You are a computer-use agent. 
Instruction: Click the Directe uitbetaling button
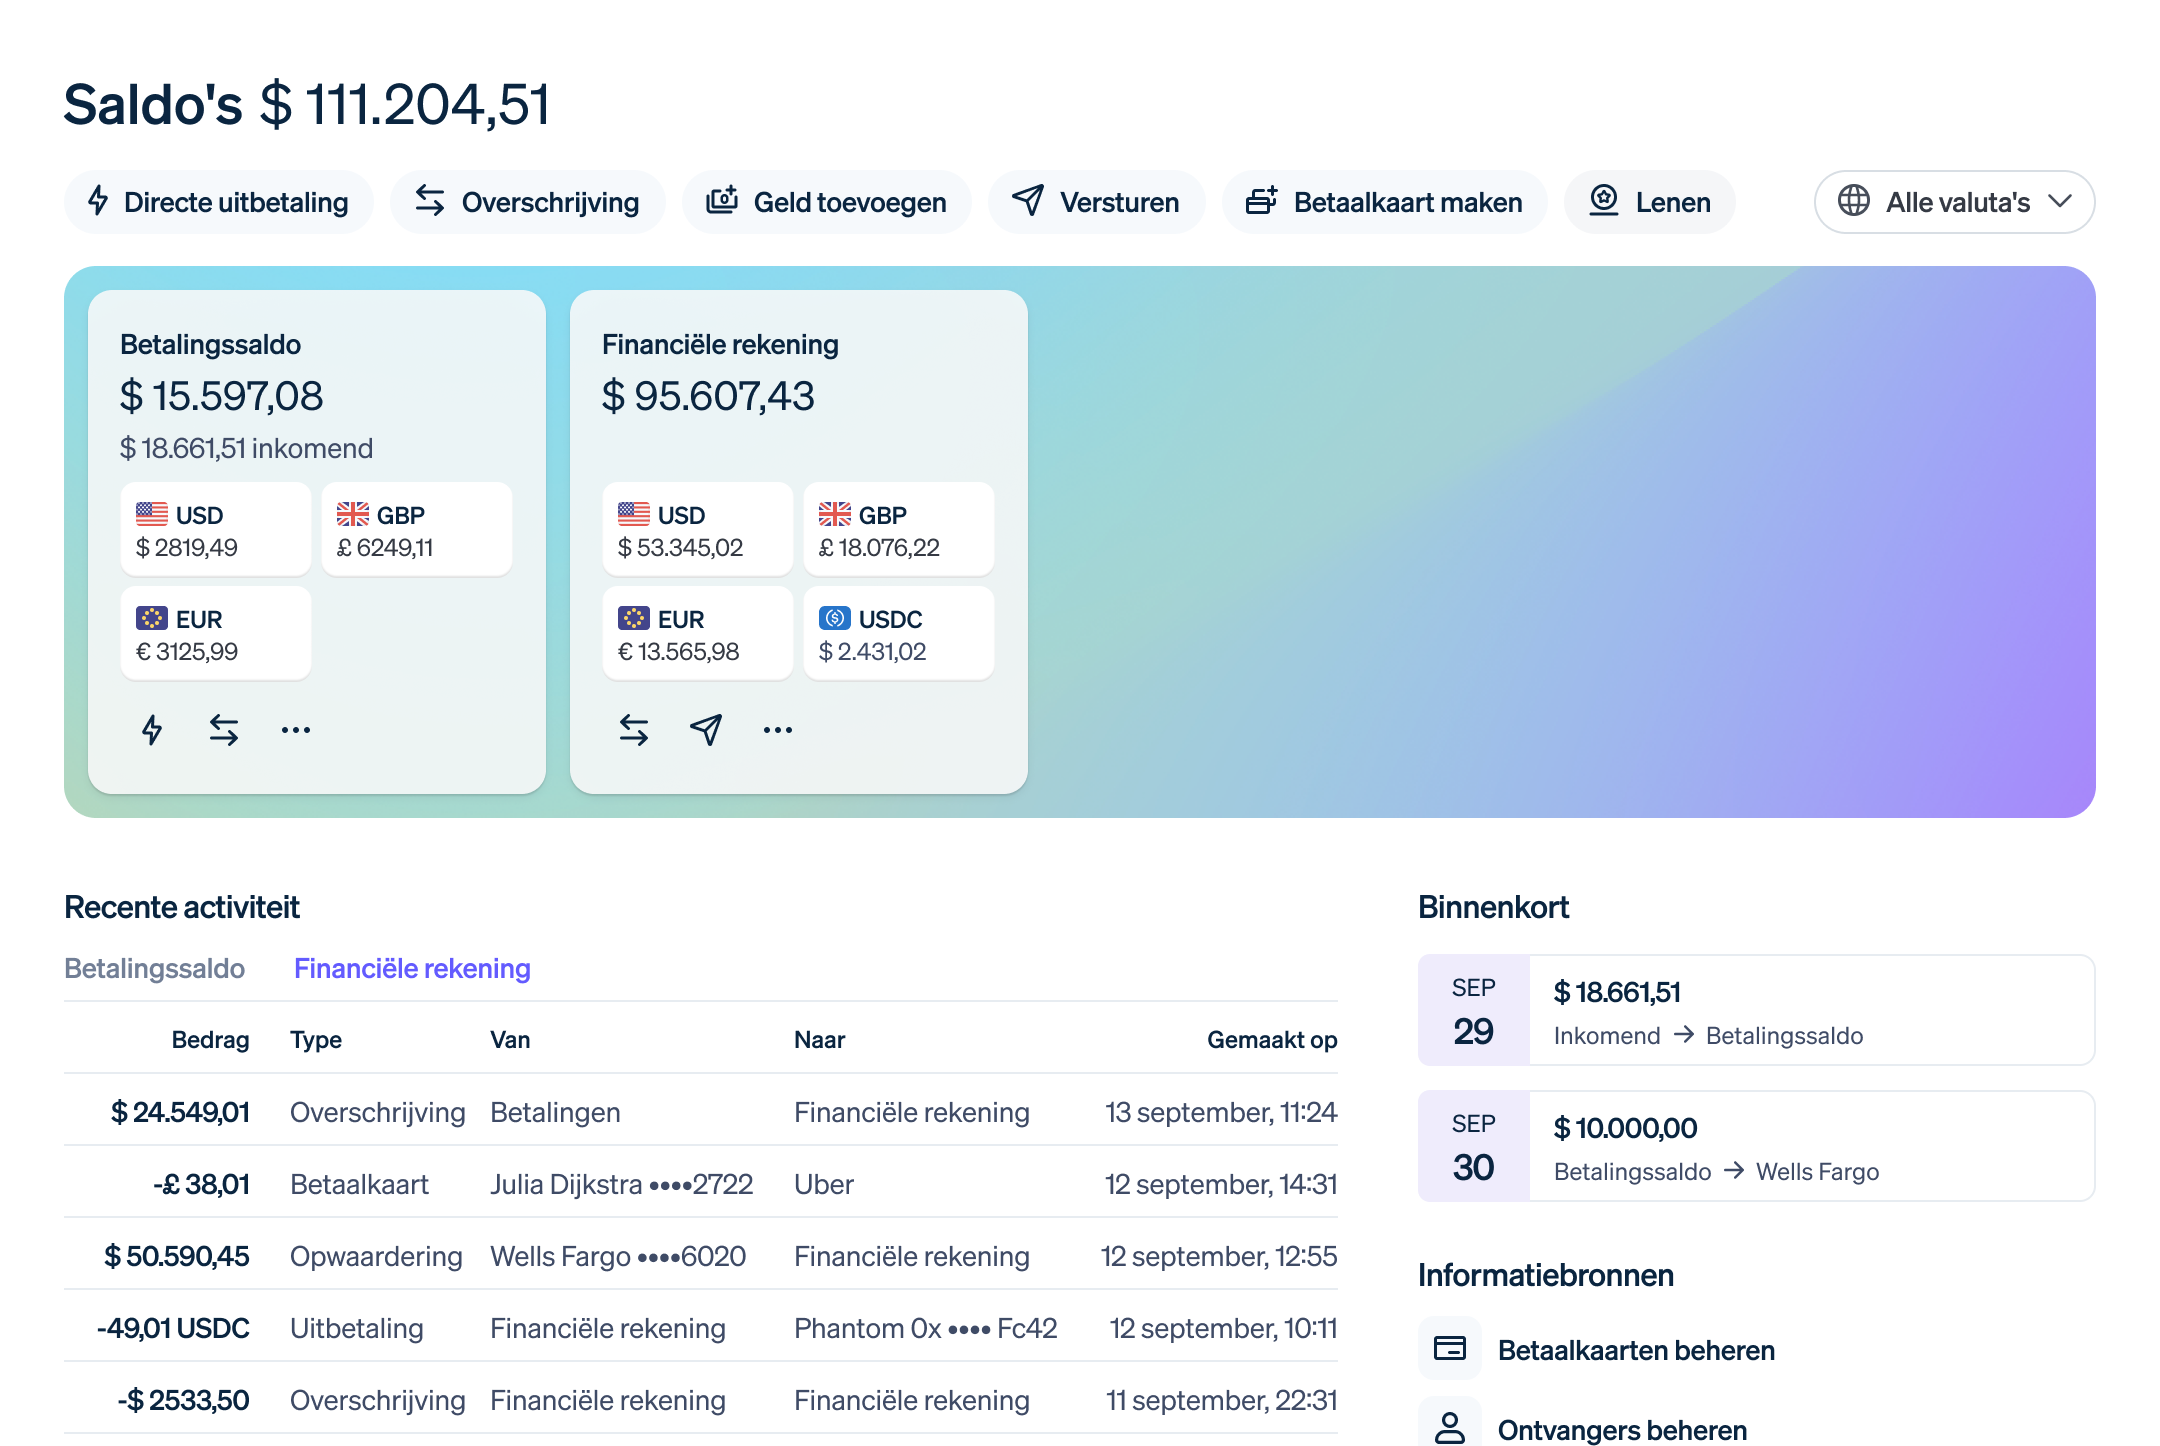coord(218,202)
